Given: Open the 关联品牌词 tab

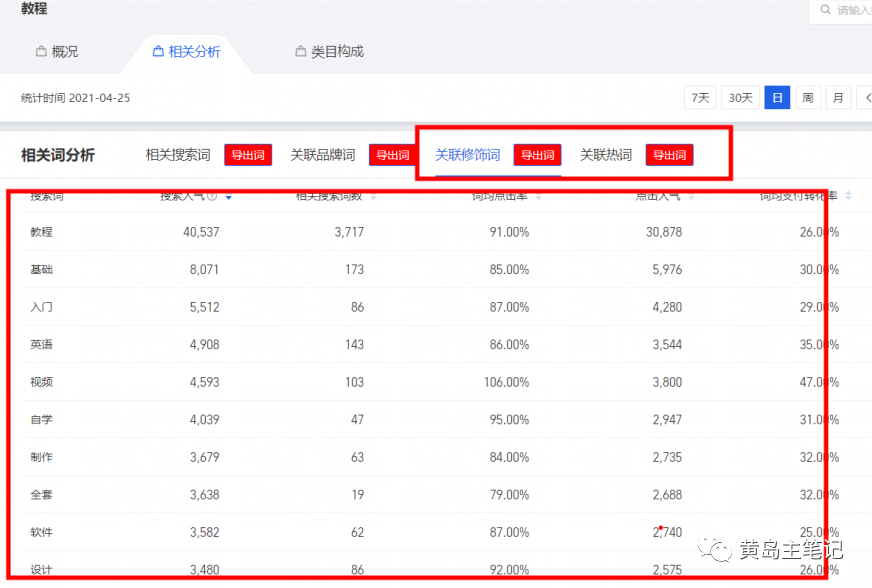Looking at the screenshot, I should click(322, 155).
